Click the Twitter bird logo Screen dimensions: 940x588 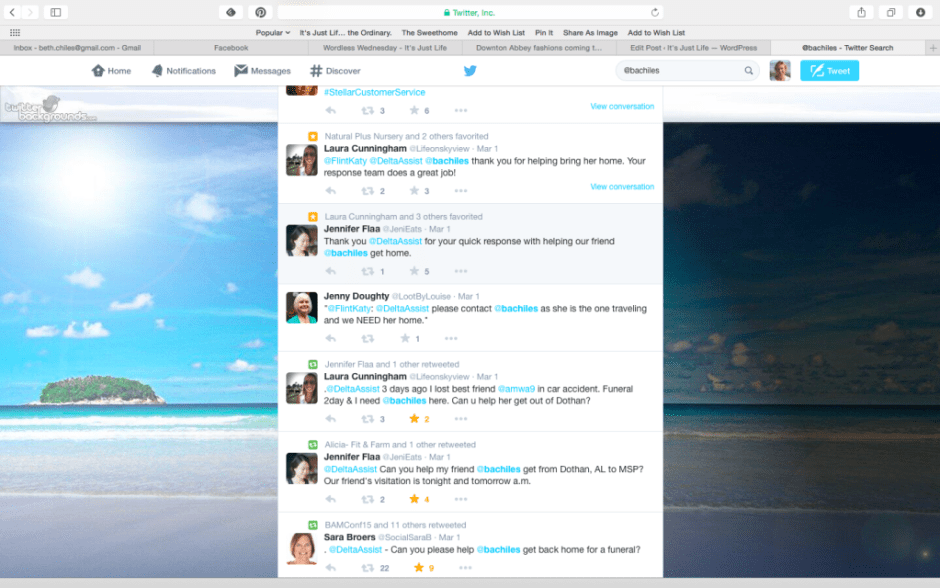(470, 71)
